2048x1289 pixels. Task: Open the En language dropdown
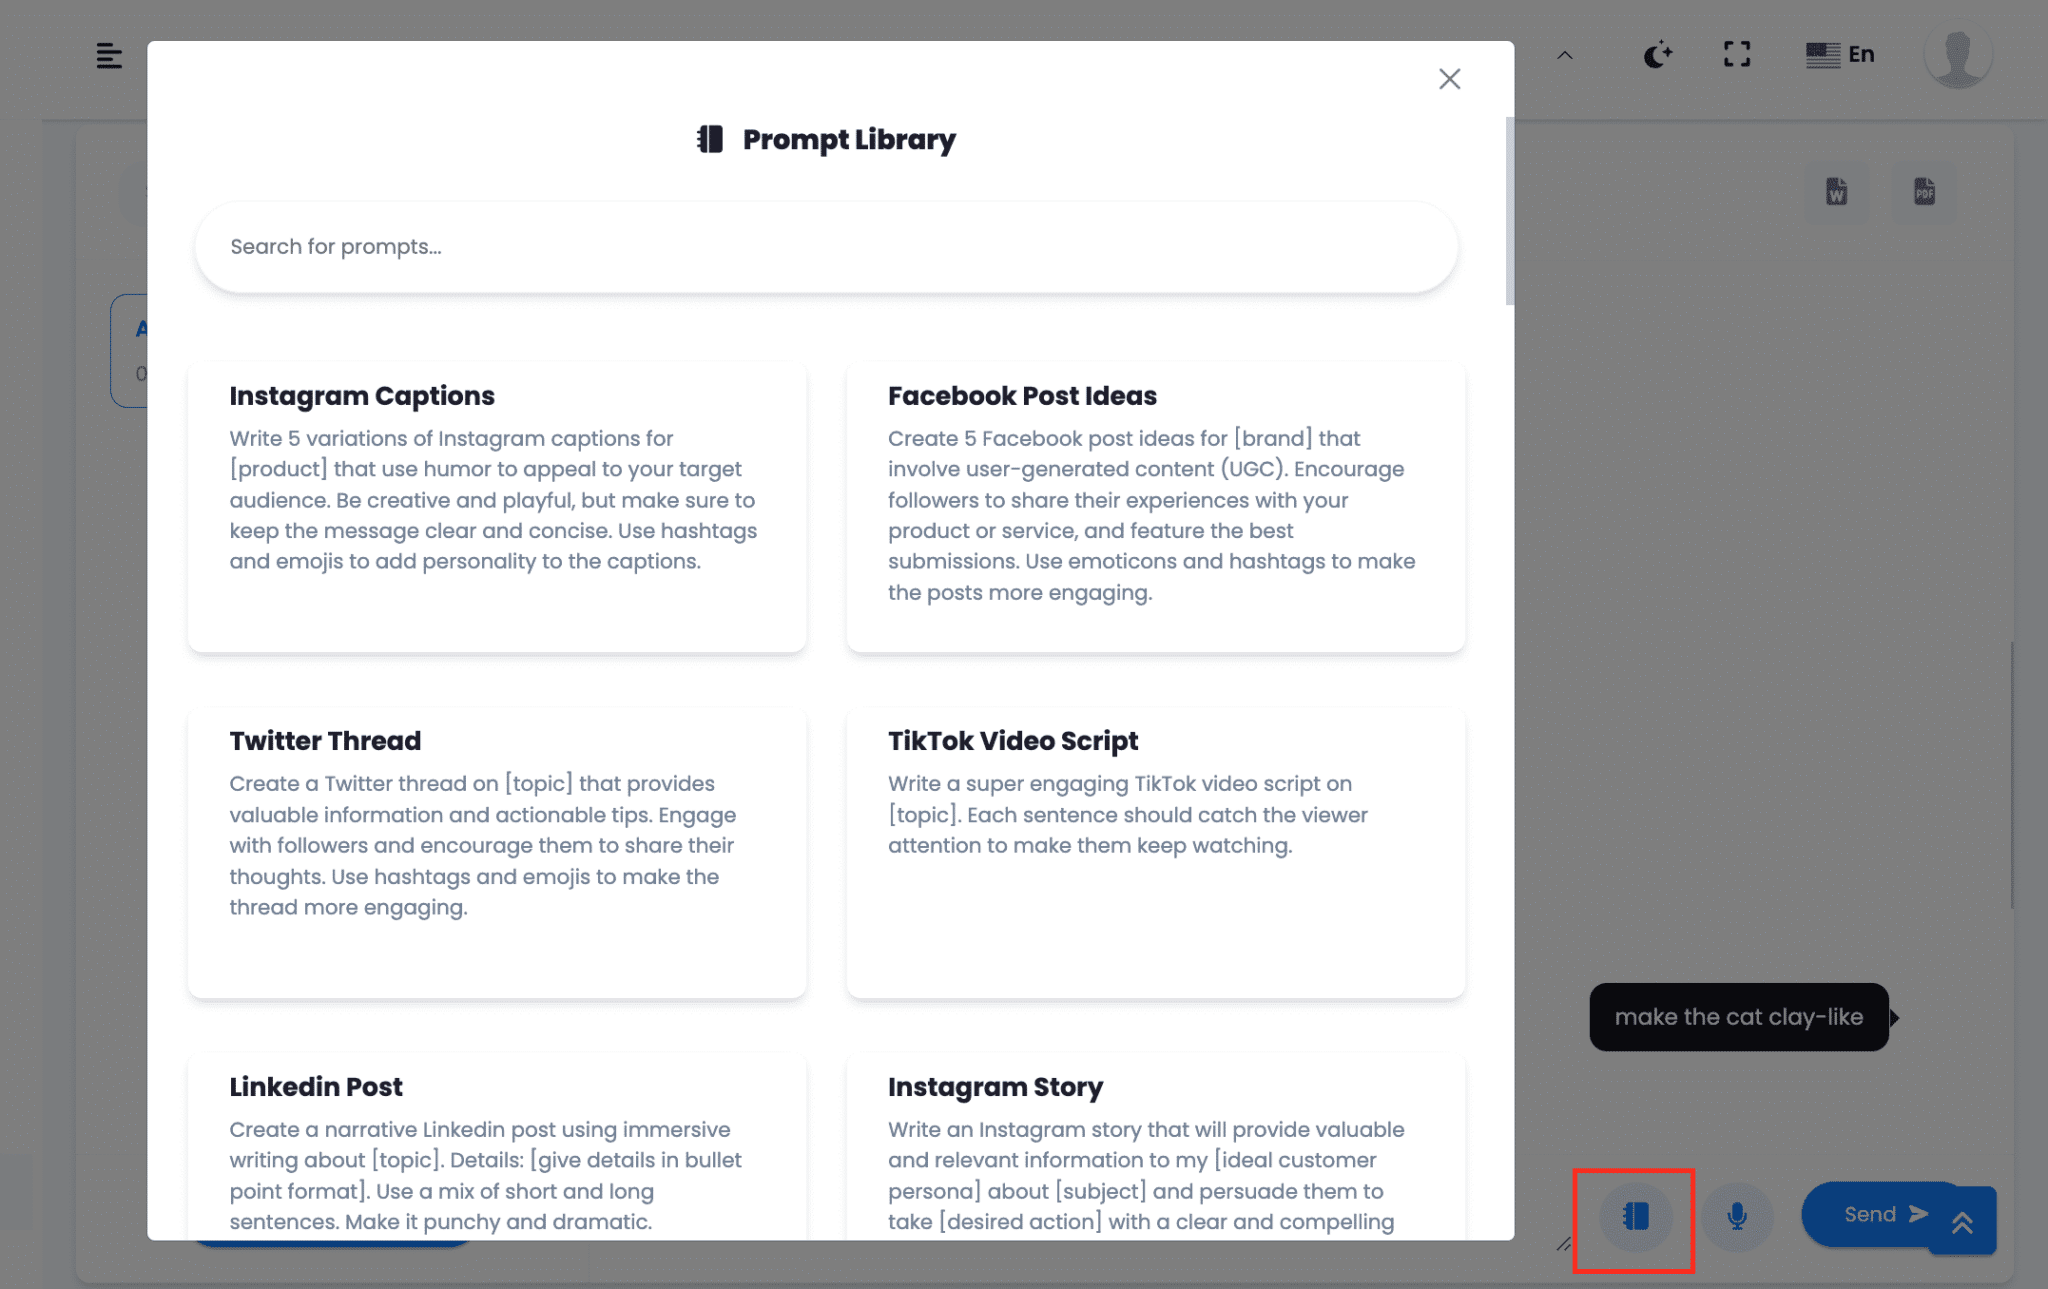1840,55
